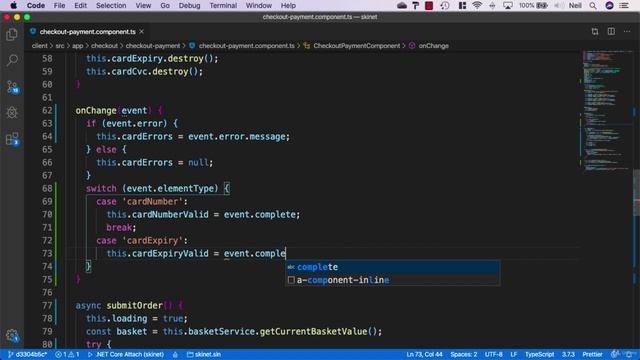640x360 pixels.
Task: Open the Debug view in the activity bar
Action: point(12,113)
